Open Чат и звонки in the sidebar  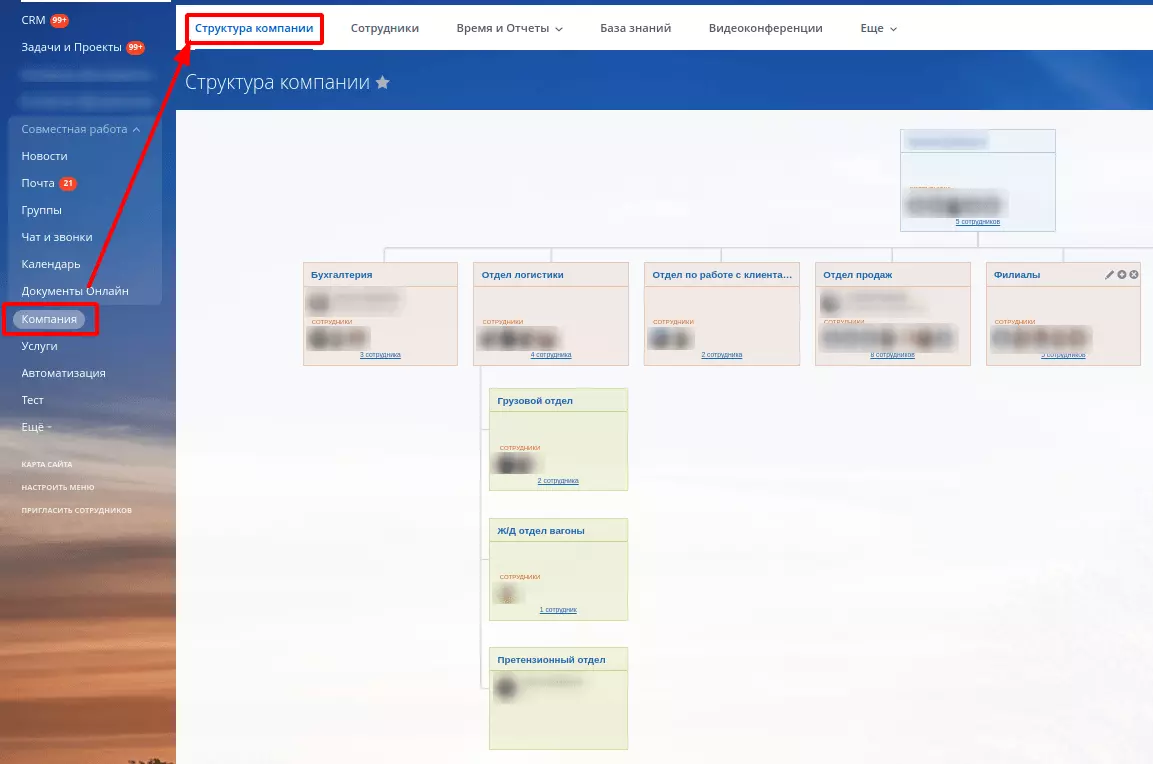(x=57, y=238)
